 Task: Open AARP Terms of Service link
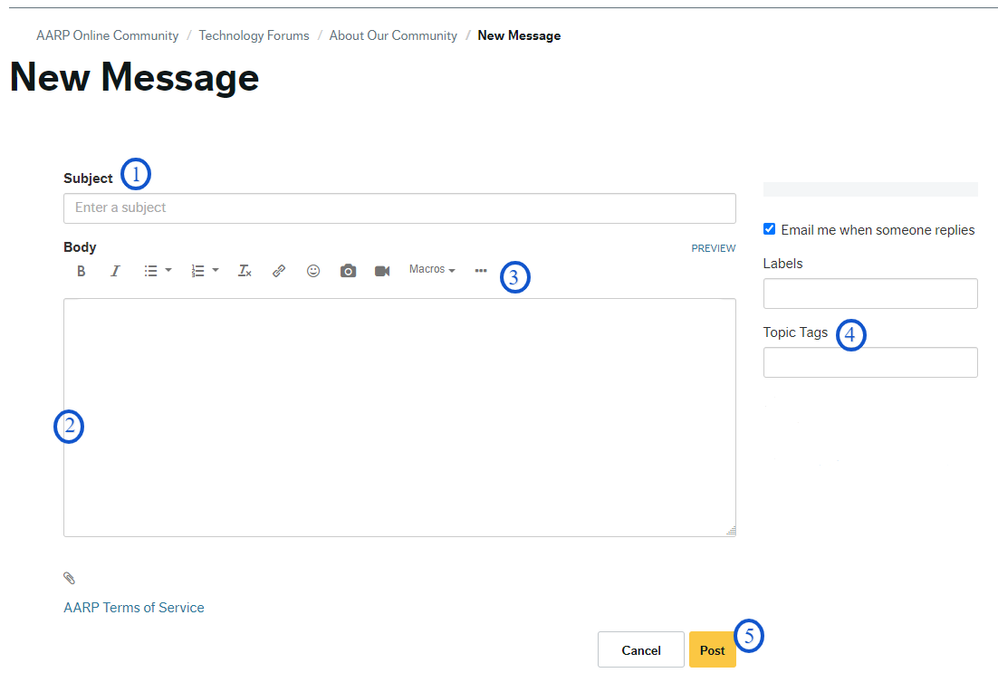(134, 607)
